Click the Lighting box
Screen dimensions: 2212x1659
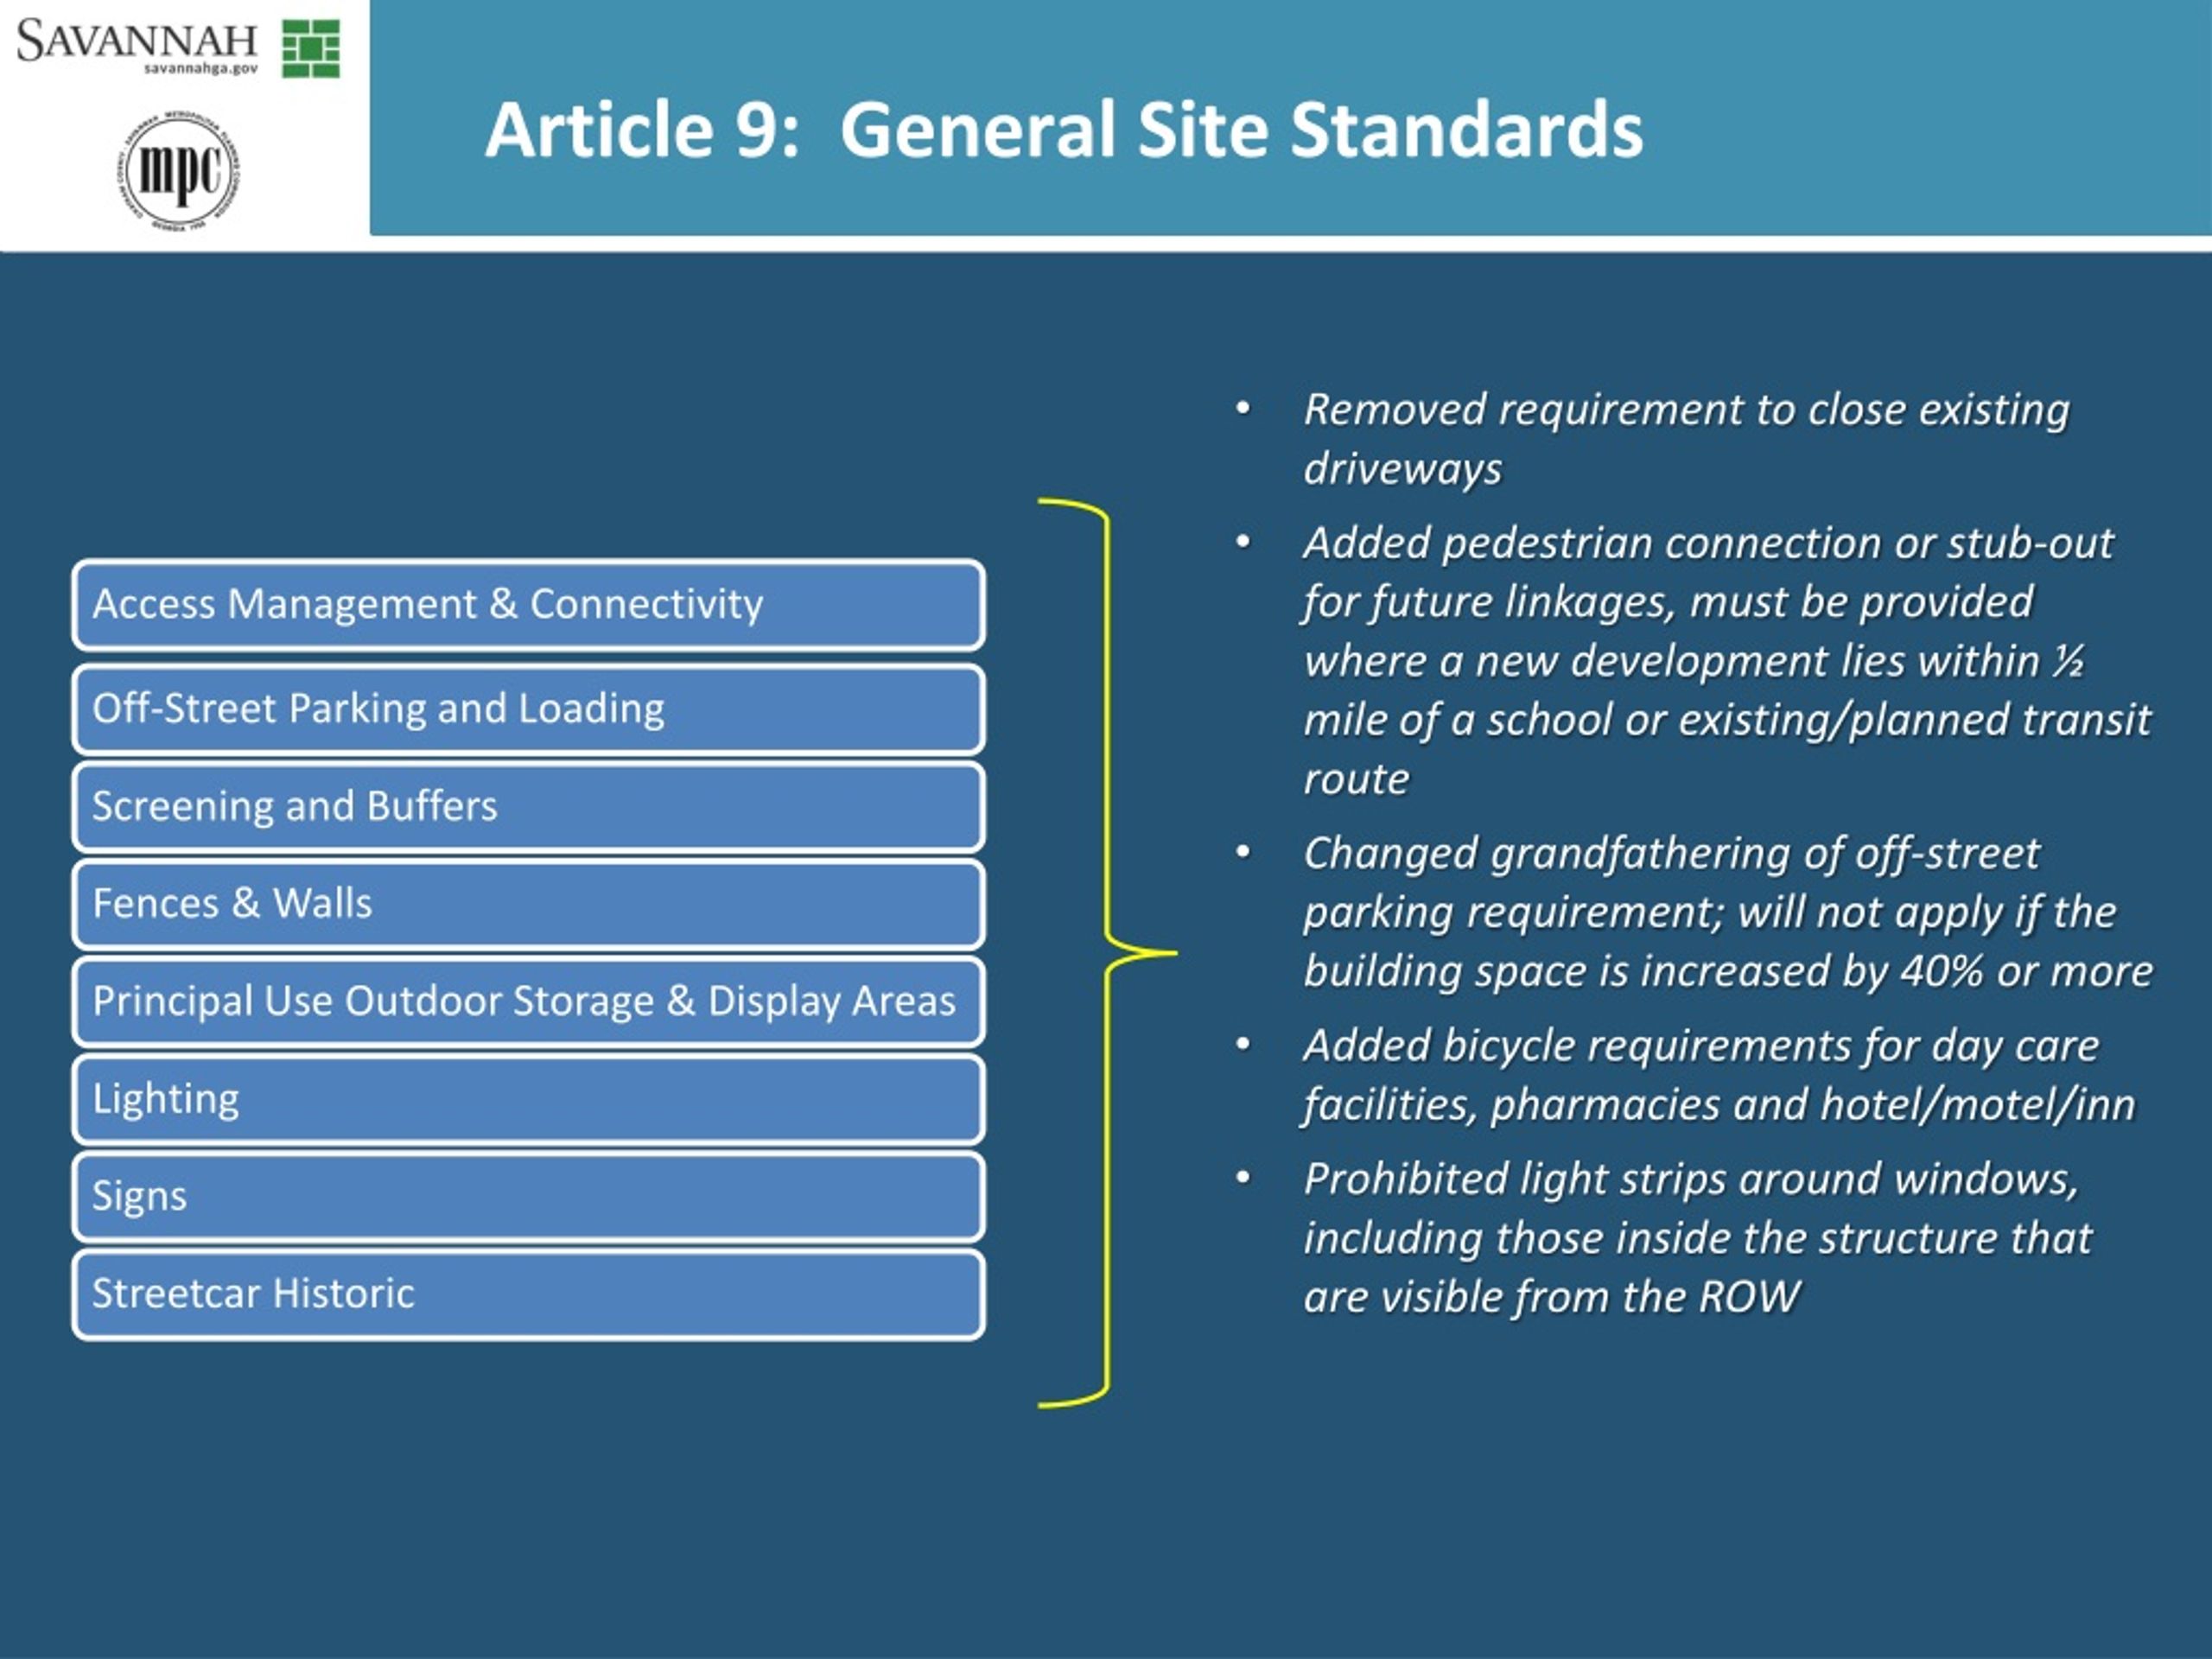[529, 1099]
